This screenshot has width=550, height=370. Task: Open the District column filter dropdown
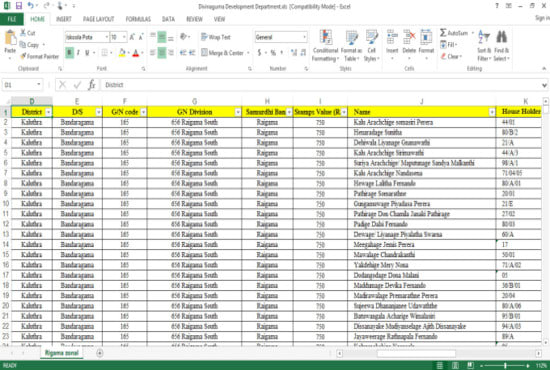point(48,112)
